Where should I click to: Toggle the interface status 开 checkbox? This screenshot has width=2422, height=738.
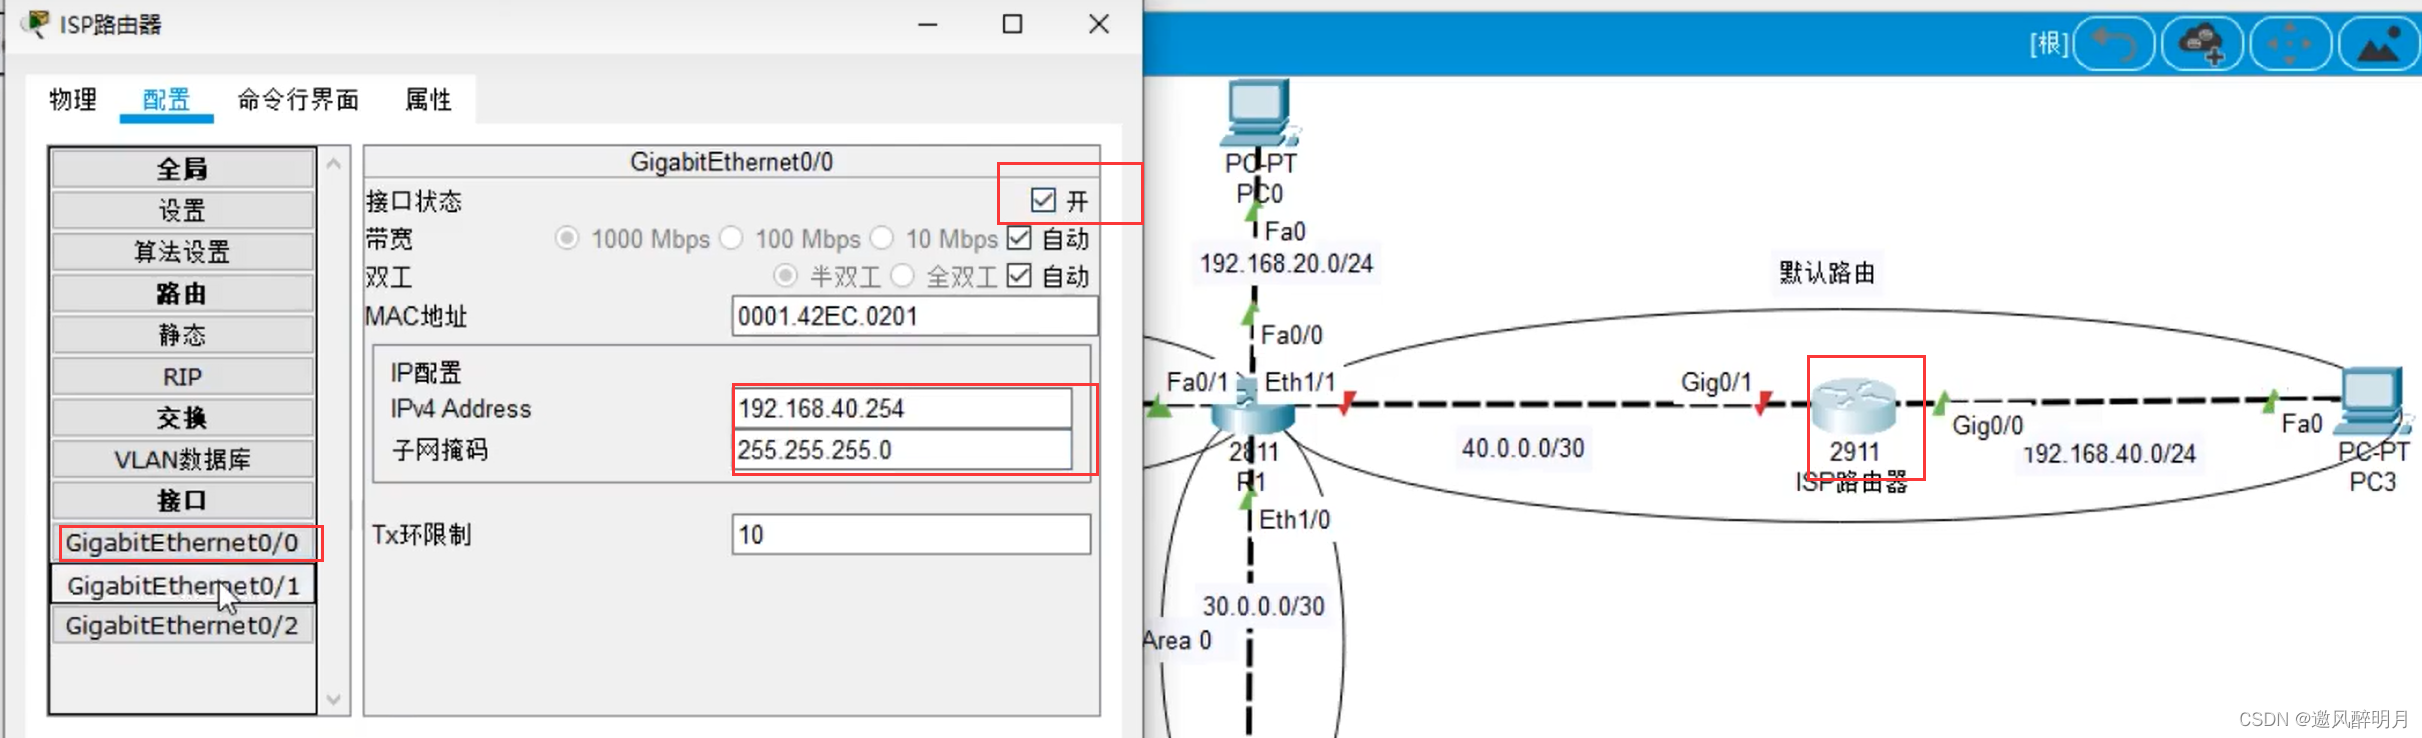[x=1043, y=200]
